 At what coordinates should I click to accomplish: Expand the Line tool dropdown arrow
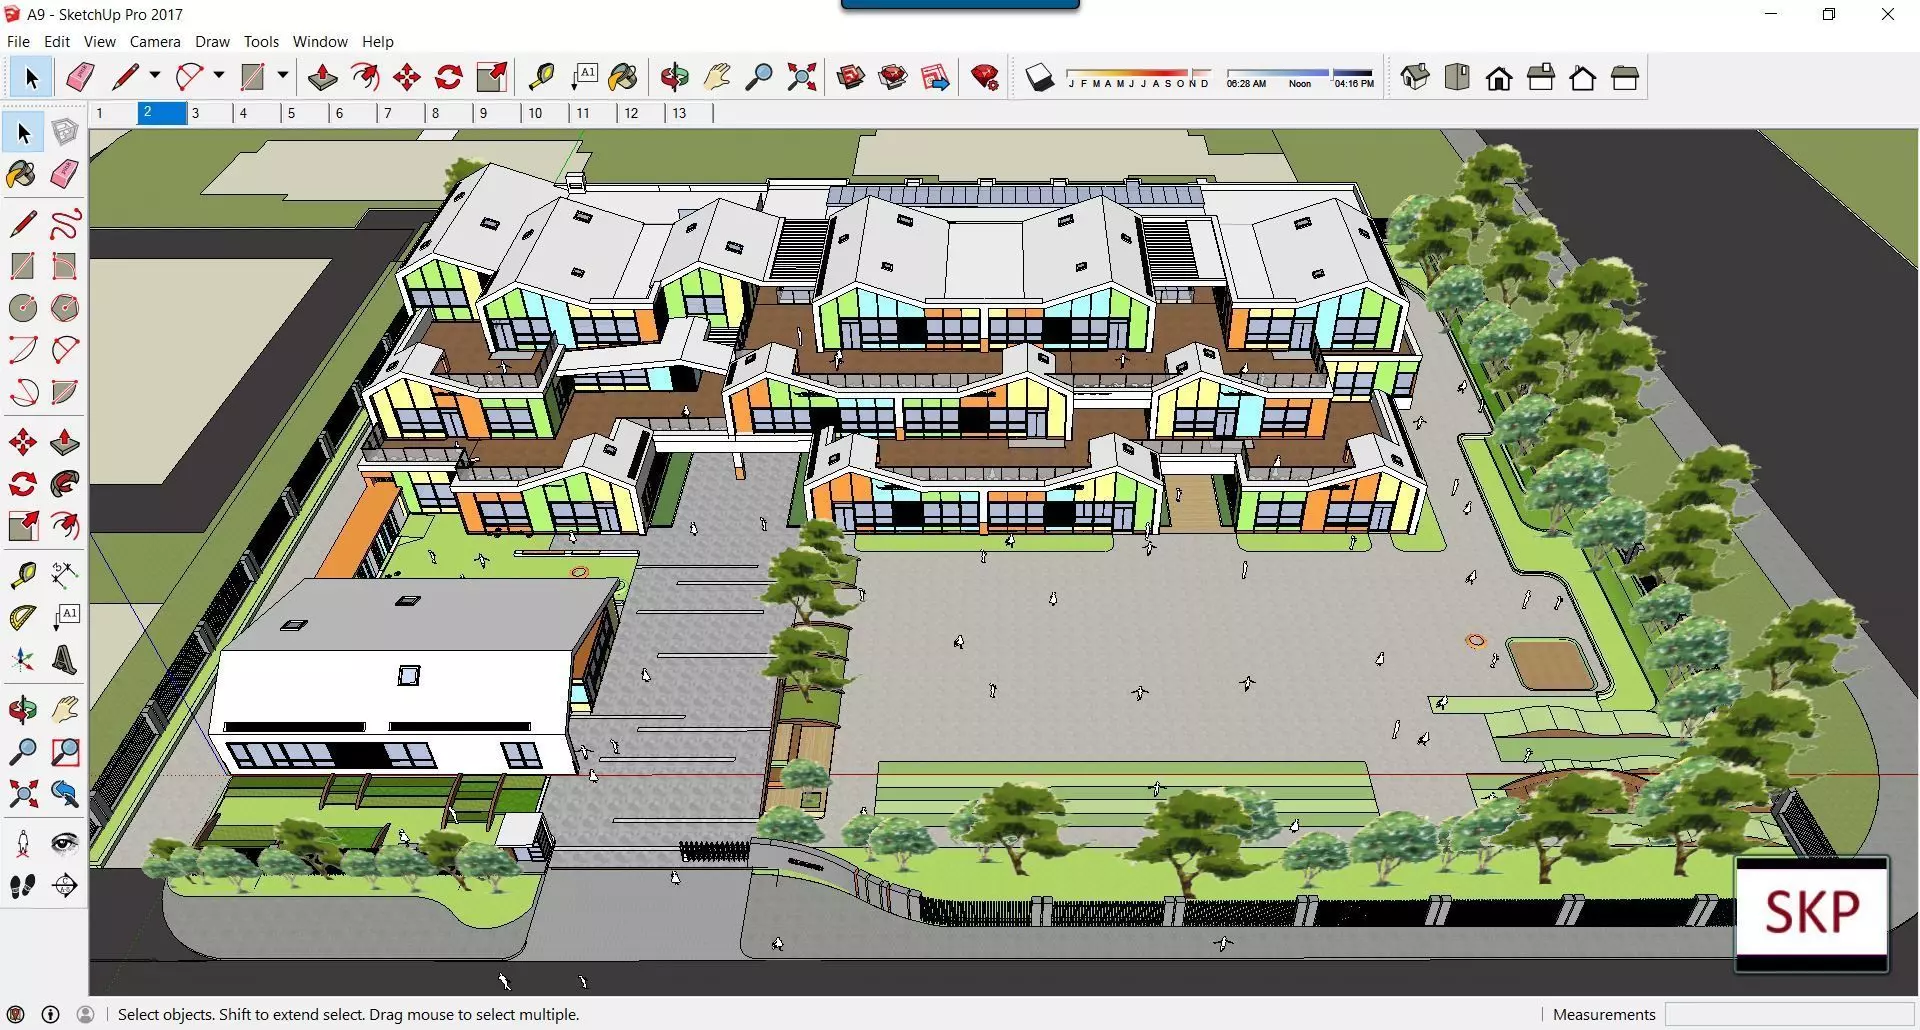point(154,76)
